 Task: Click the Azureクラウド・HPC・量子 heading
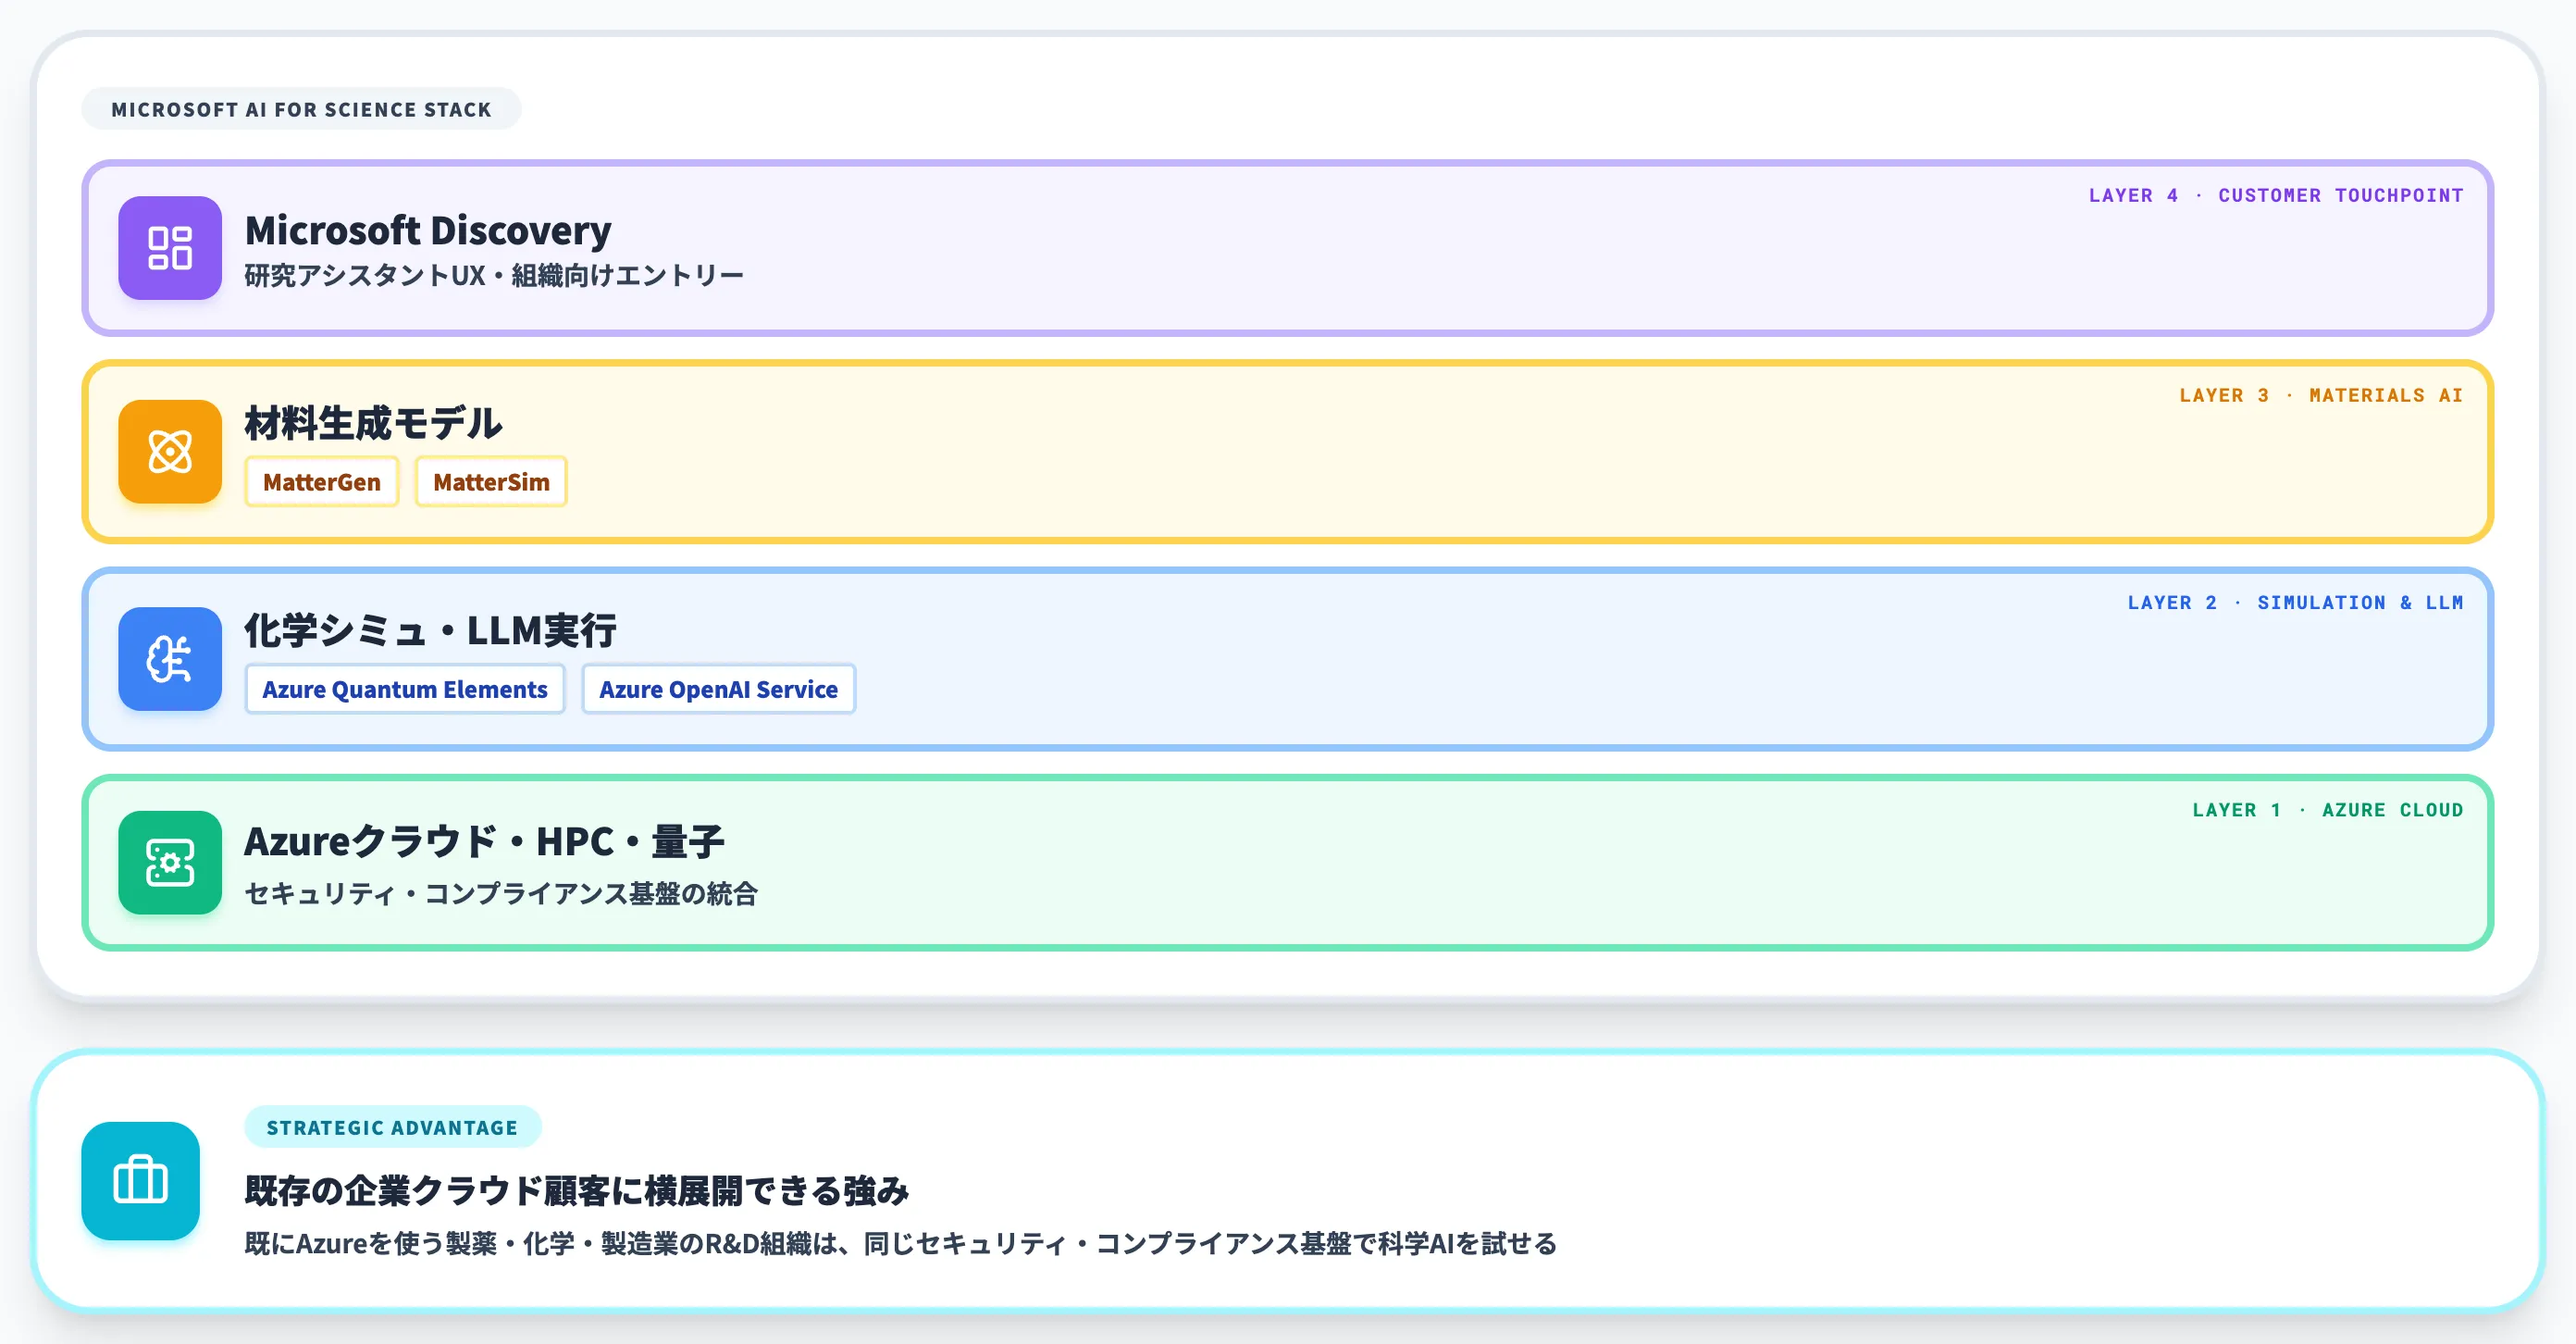485,842
